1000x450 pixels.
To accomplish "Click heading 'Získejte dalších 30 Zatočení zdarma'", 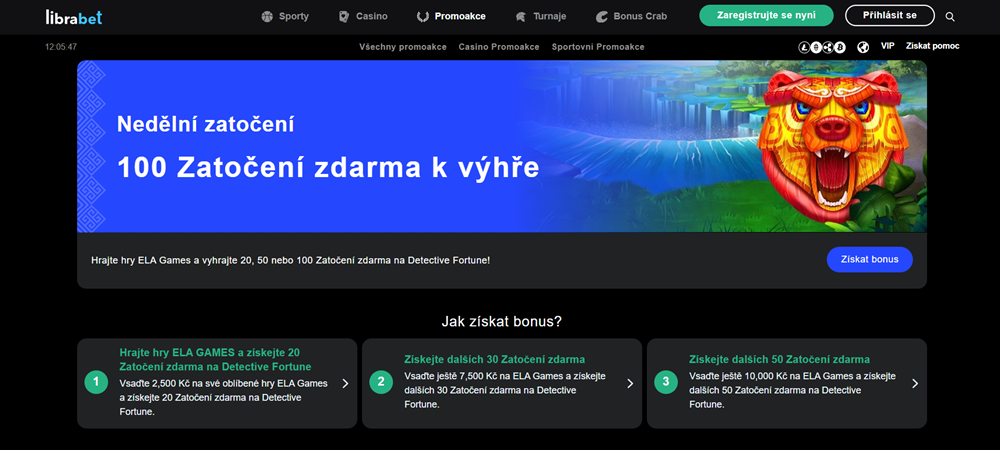I will [x=494, y=359].
